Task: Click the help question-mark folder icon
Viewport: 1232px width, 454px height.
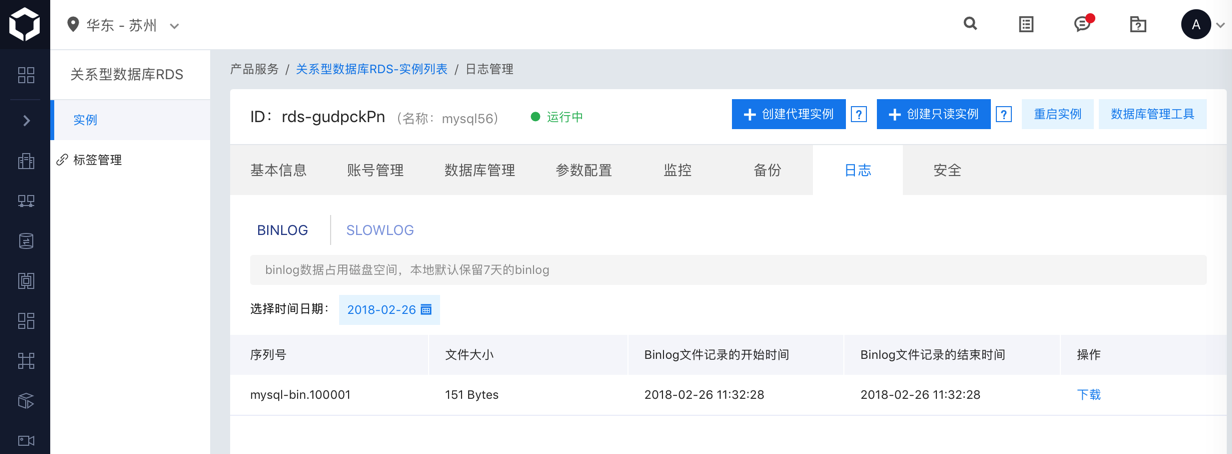Action: [x=1138, y=24]
